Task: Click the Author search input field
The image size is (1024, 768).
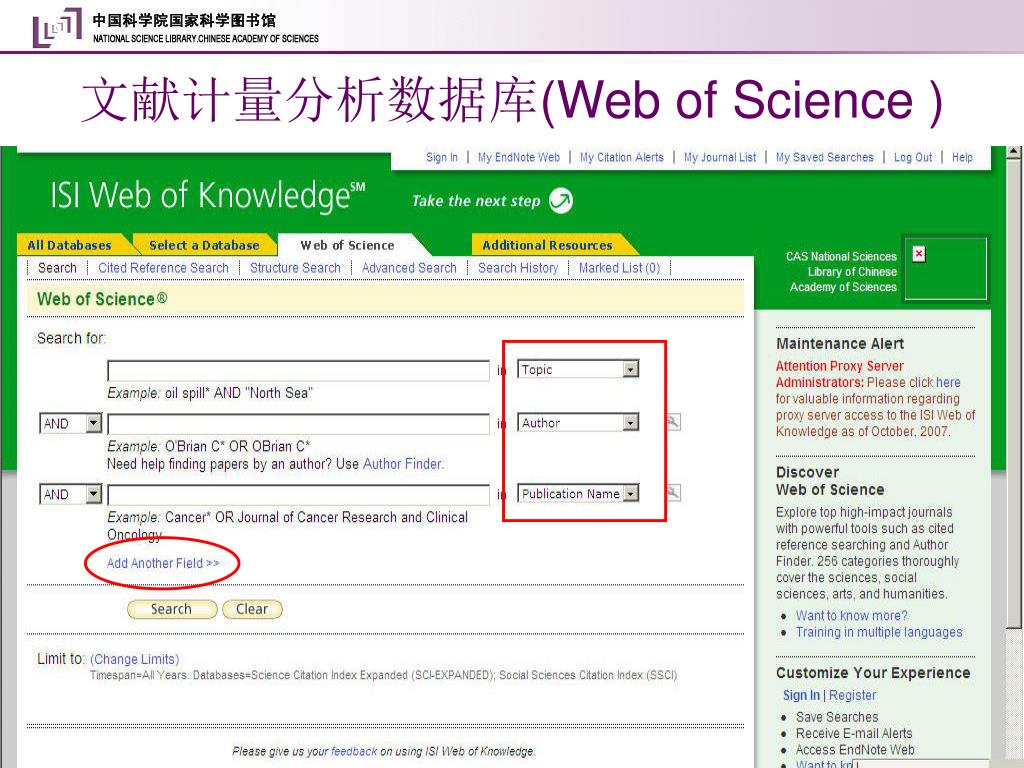Action: (x=298, y=423)
